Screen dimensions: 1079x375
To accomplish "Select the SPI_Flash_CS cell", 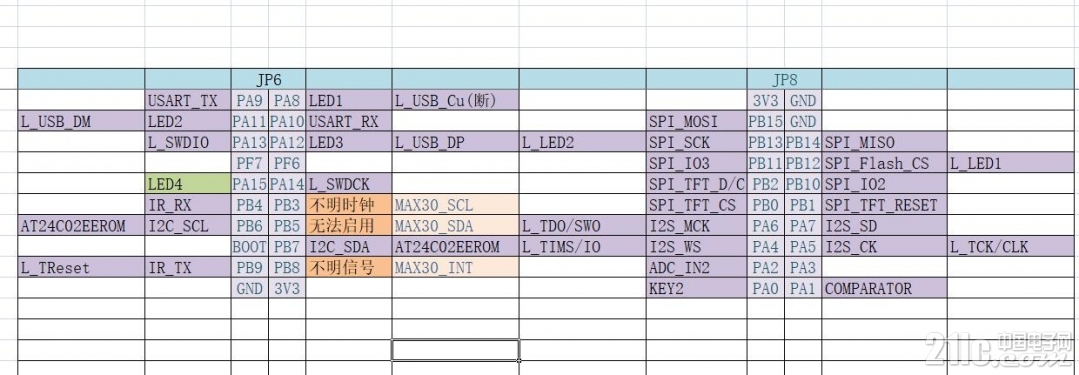I will pos(884,163).
